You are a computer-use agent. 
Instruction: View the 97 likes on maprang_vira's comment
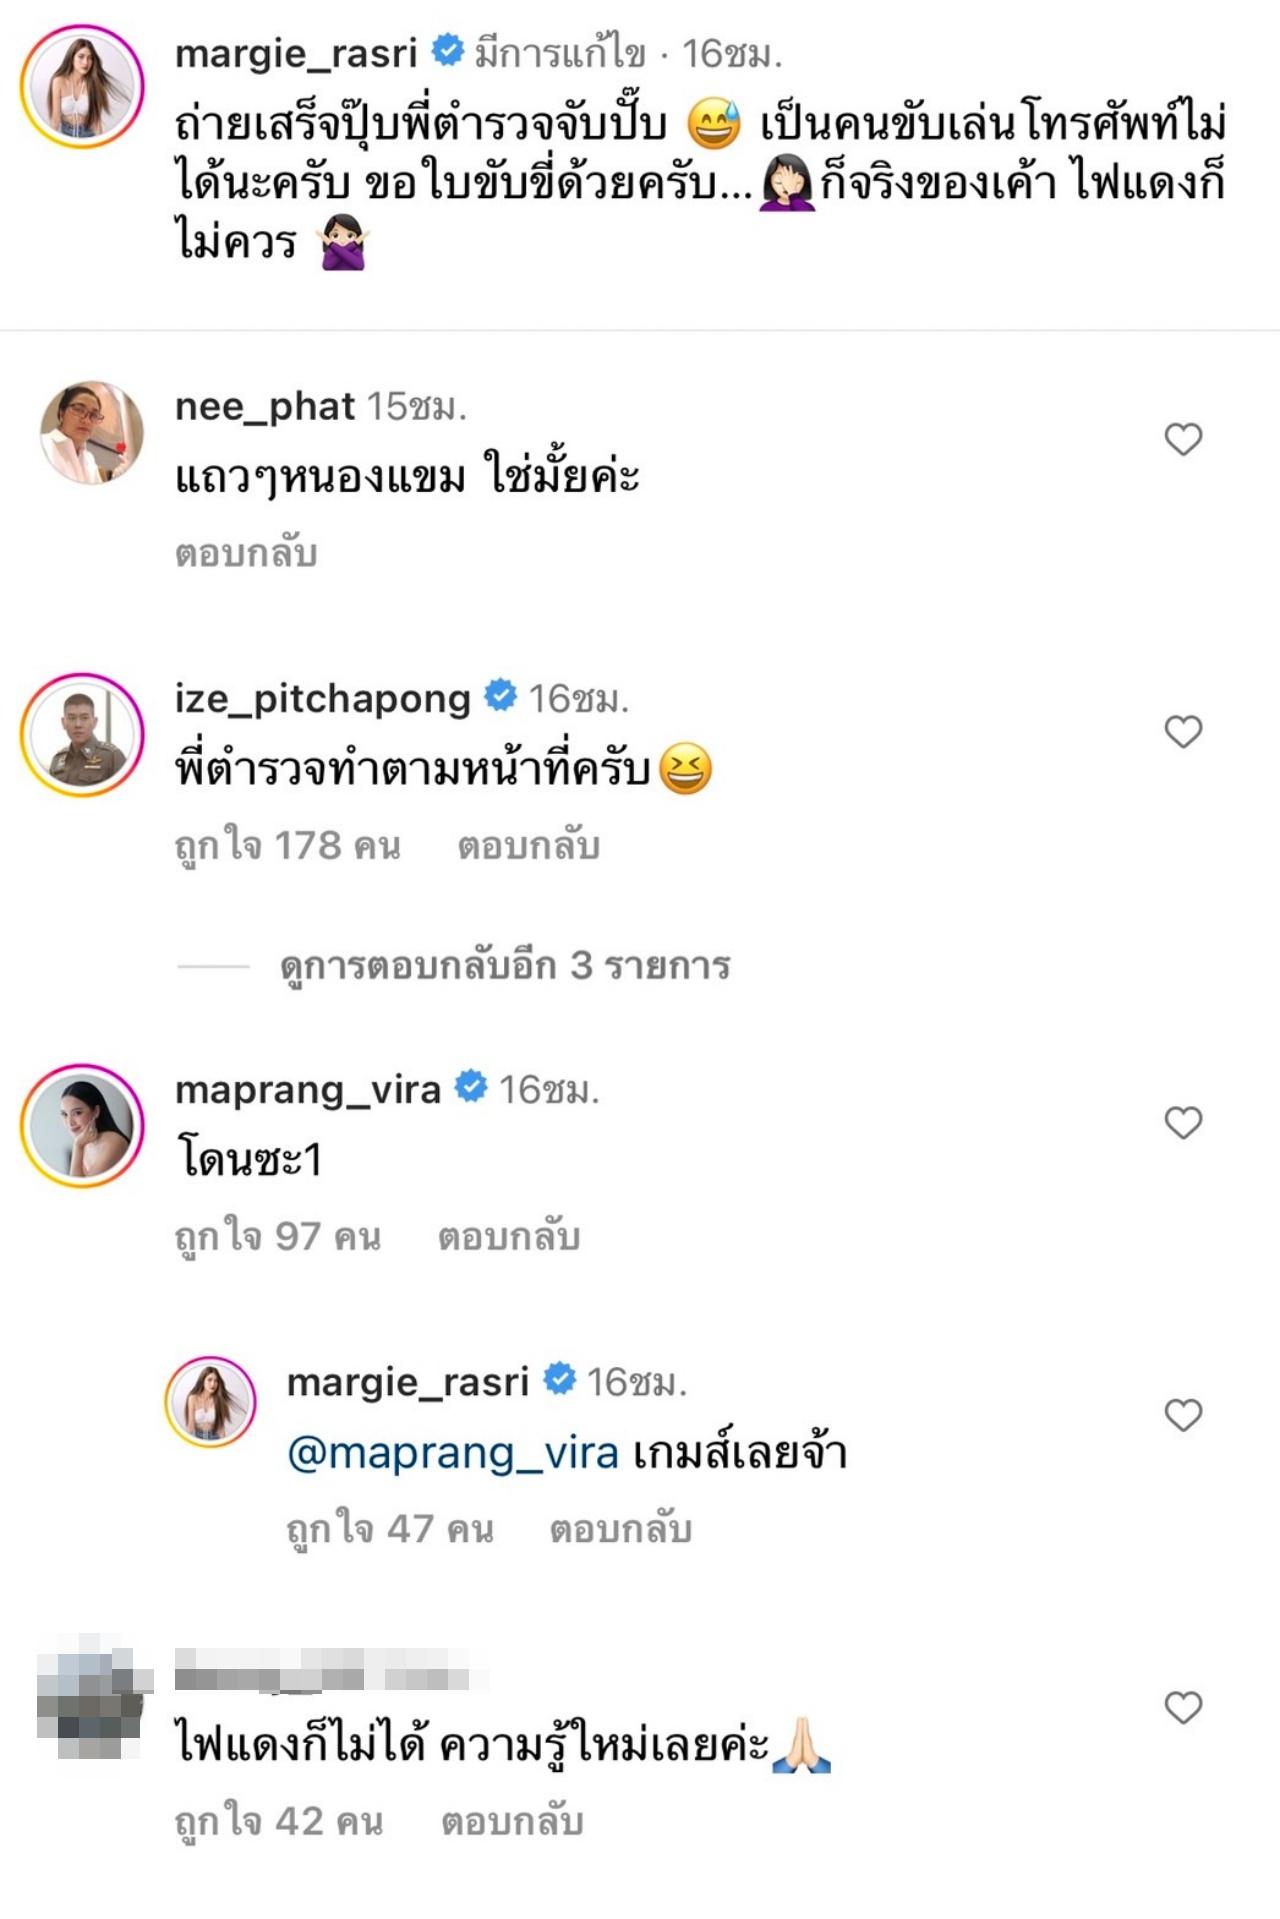pyautogui.click(x=278, y=1237)
